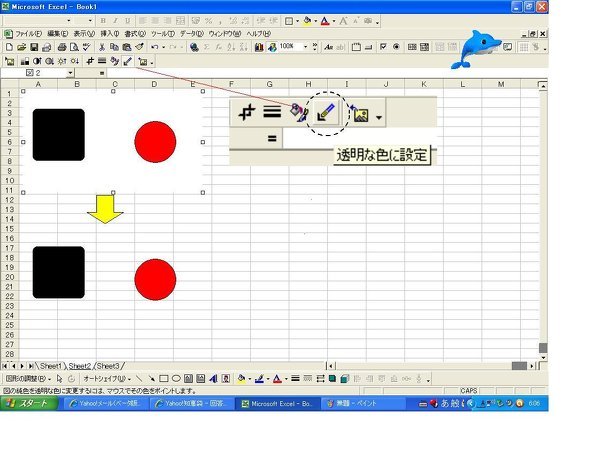This screenshot has width=600, height=450.
Task: Save the workbook with floppy icon
Action: 34,47
